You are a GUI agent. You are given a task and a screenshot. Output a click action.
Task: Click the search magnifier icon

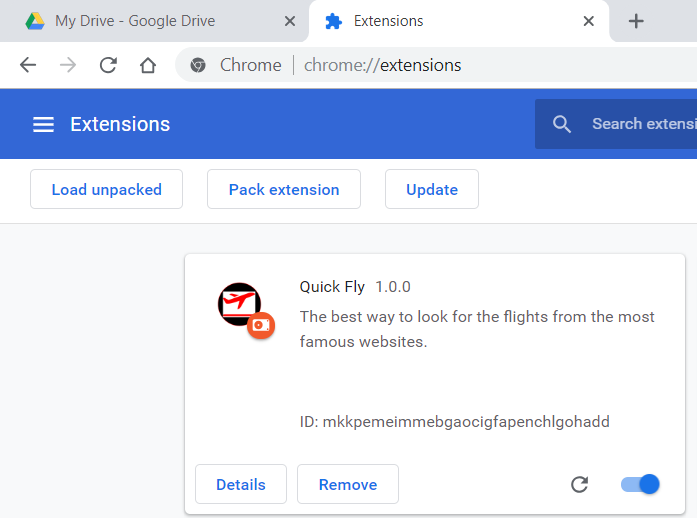pyautogui.click(x=562, y=124)
